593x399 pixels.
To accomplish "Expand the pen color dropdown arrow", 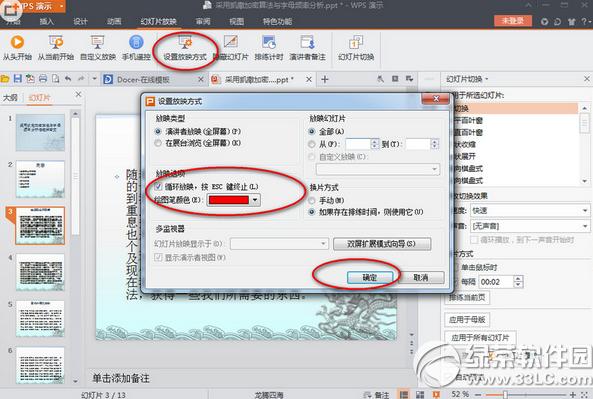I will 255,200.
